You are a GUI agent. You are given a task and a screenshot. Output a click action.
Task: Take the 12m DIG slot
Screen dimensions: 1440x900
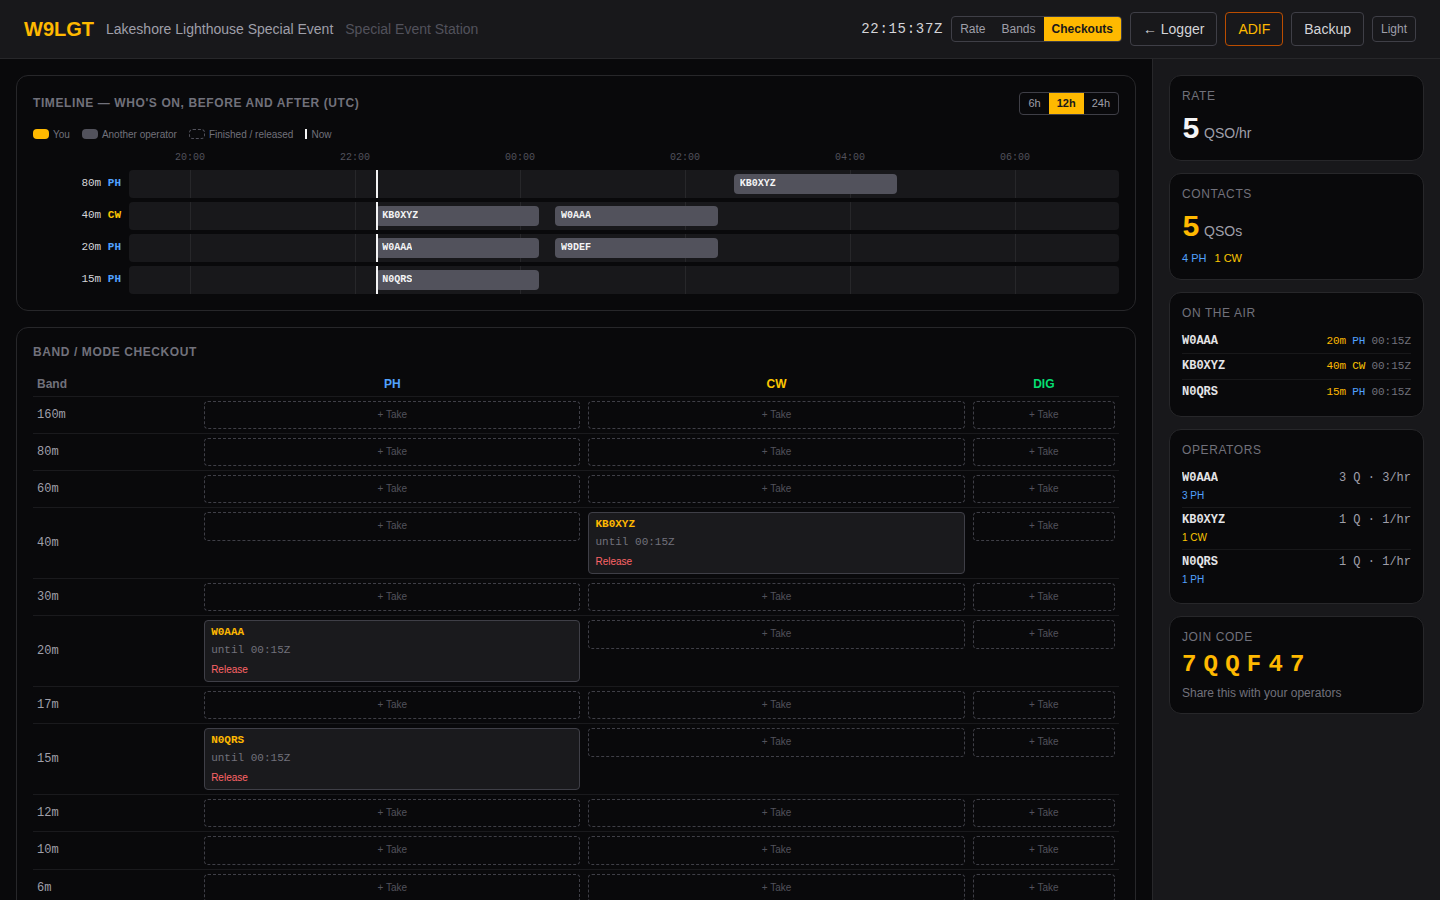pyautogui.click(x=1044, y=813)
